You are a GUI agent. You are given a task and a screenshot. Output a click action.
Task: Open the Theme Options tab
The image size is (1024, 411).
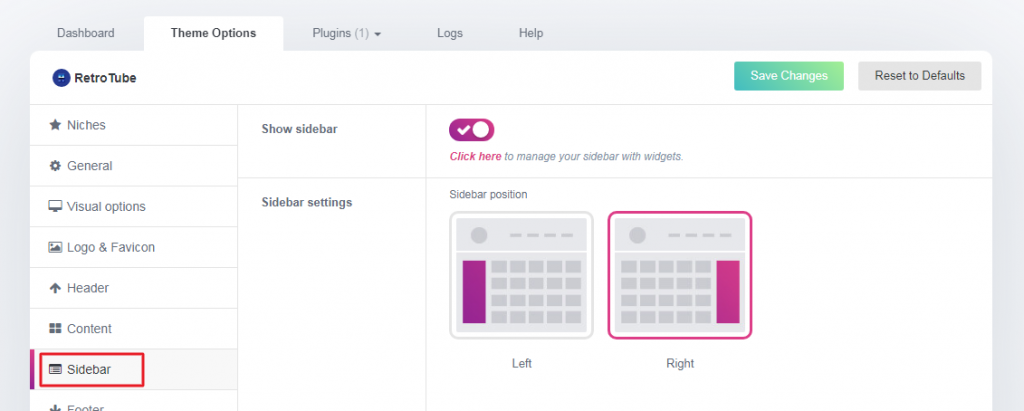(213, 33)
